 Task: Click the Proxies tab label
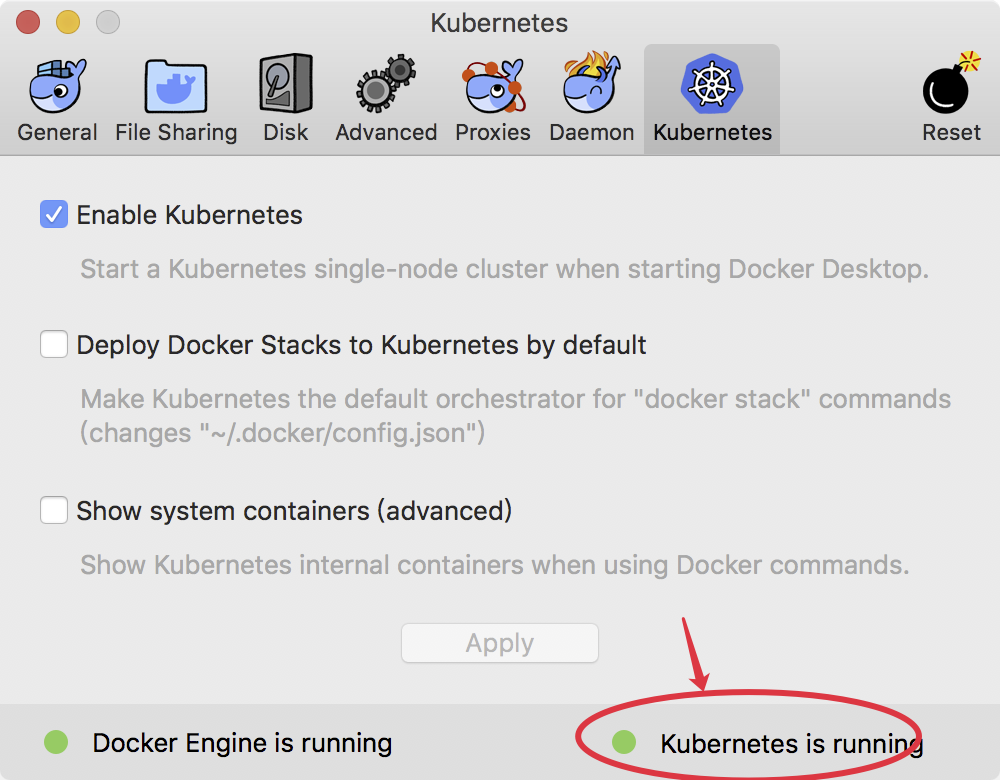pos(492,132)
